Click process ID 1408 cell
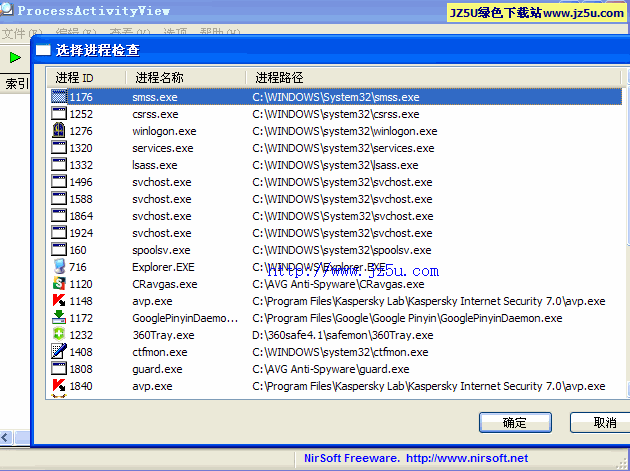The height and width of the screenshot is (471, 630). [81, 352]
